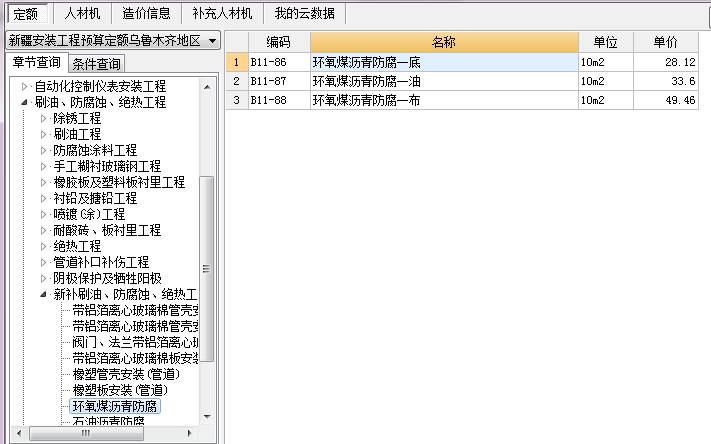Click the 名称 column header
This screenshot has width=711, height=444.
[x=444, y=42]
